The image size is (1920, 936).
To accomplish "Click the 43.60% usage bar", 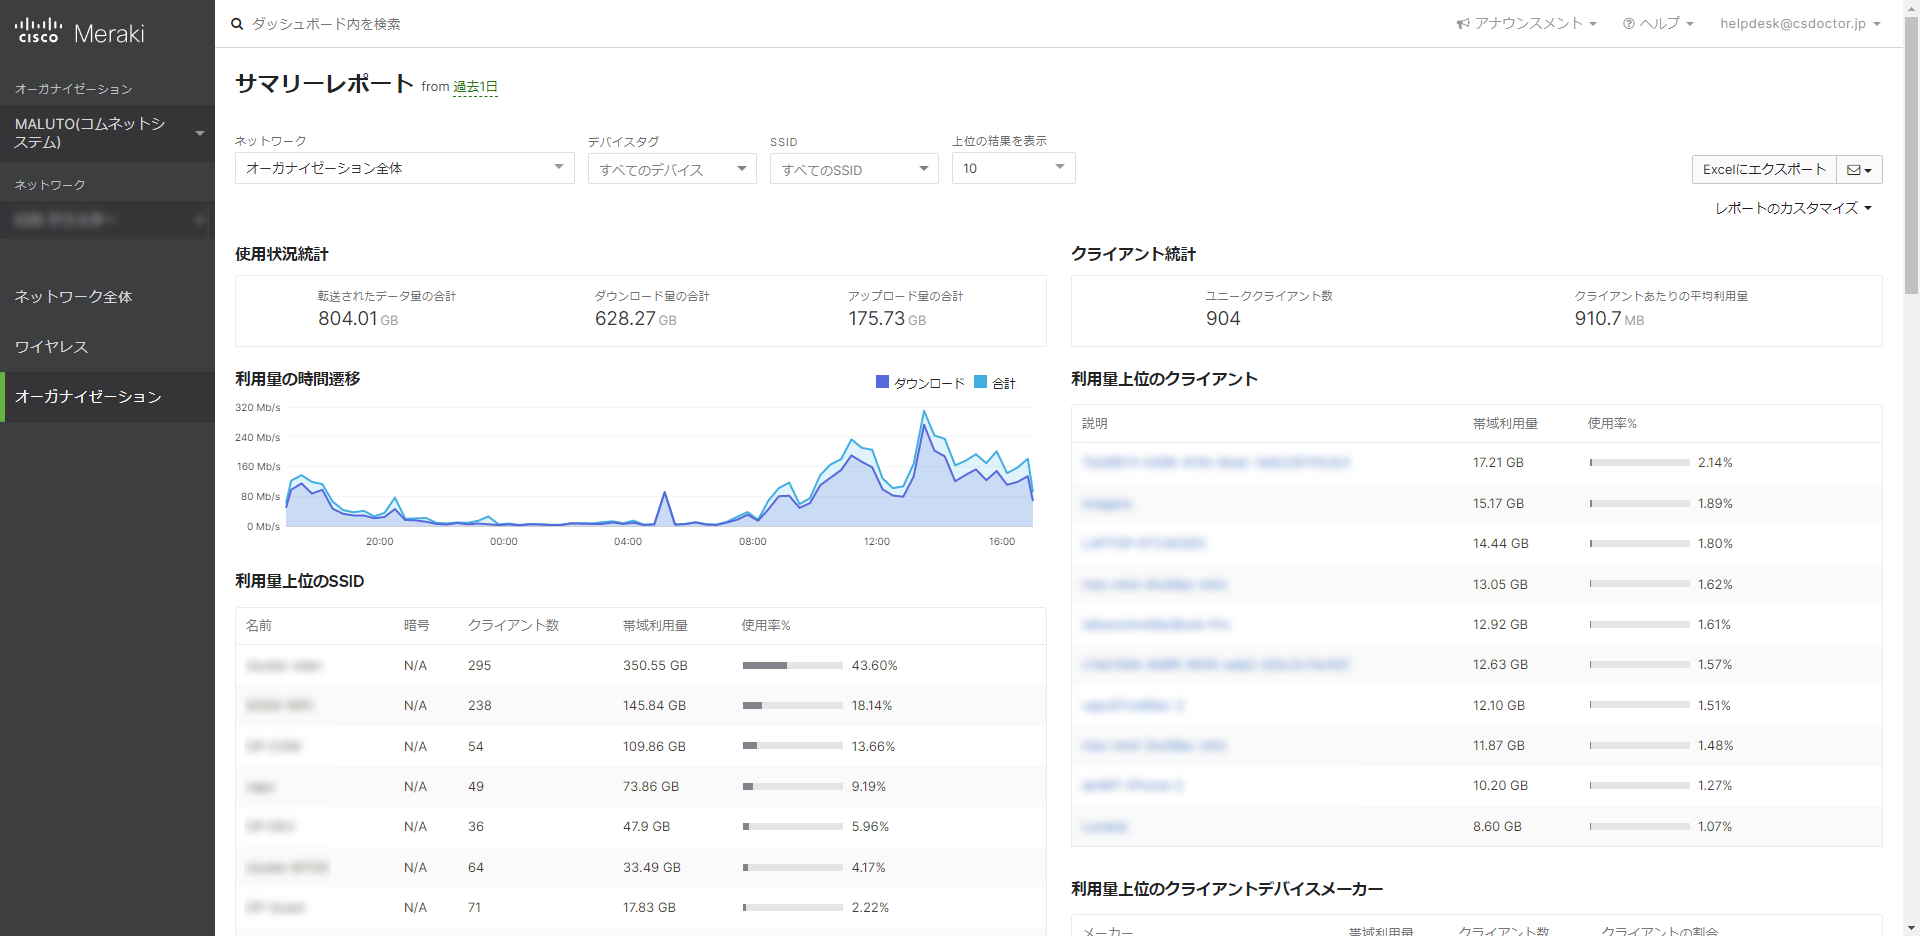I will [793, 665].
